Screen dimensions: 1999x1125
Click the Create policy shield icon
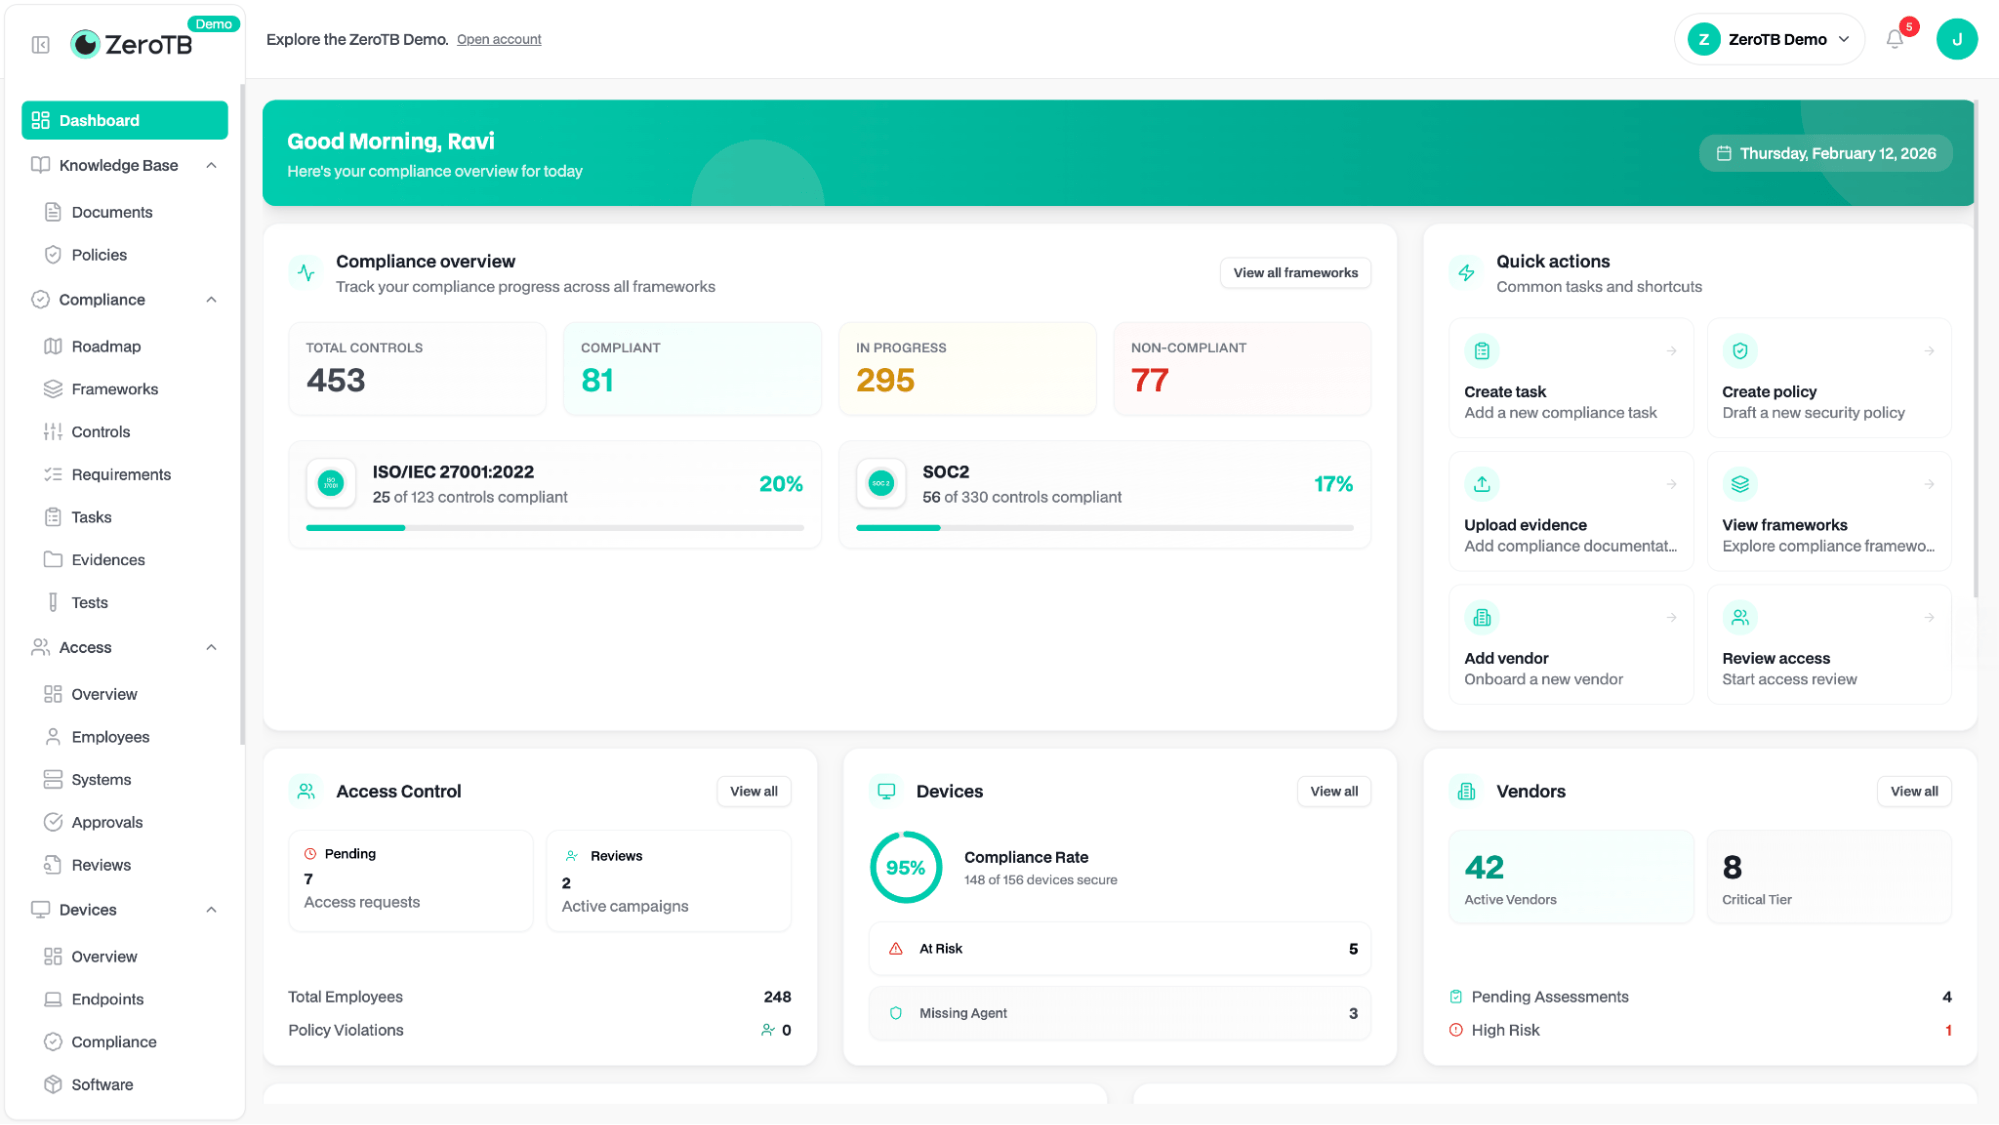[x=1740, y=351]
